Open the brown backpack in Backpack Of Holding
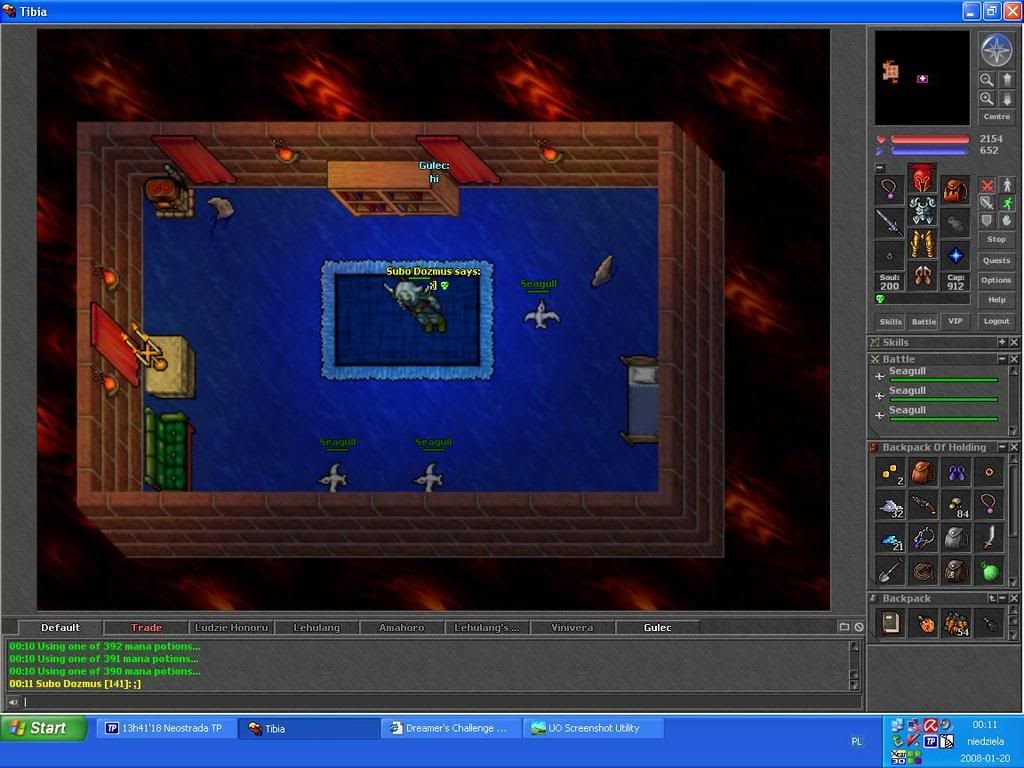This screenshot has height=768, width=1024. [923, 472]
